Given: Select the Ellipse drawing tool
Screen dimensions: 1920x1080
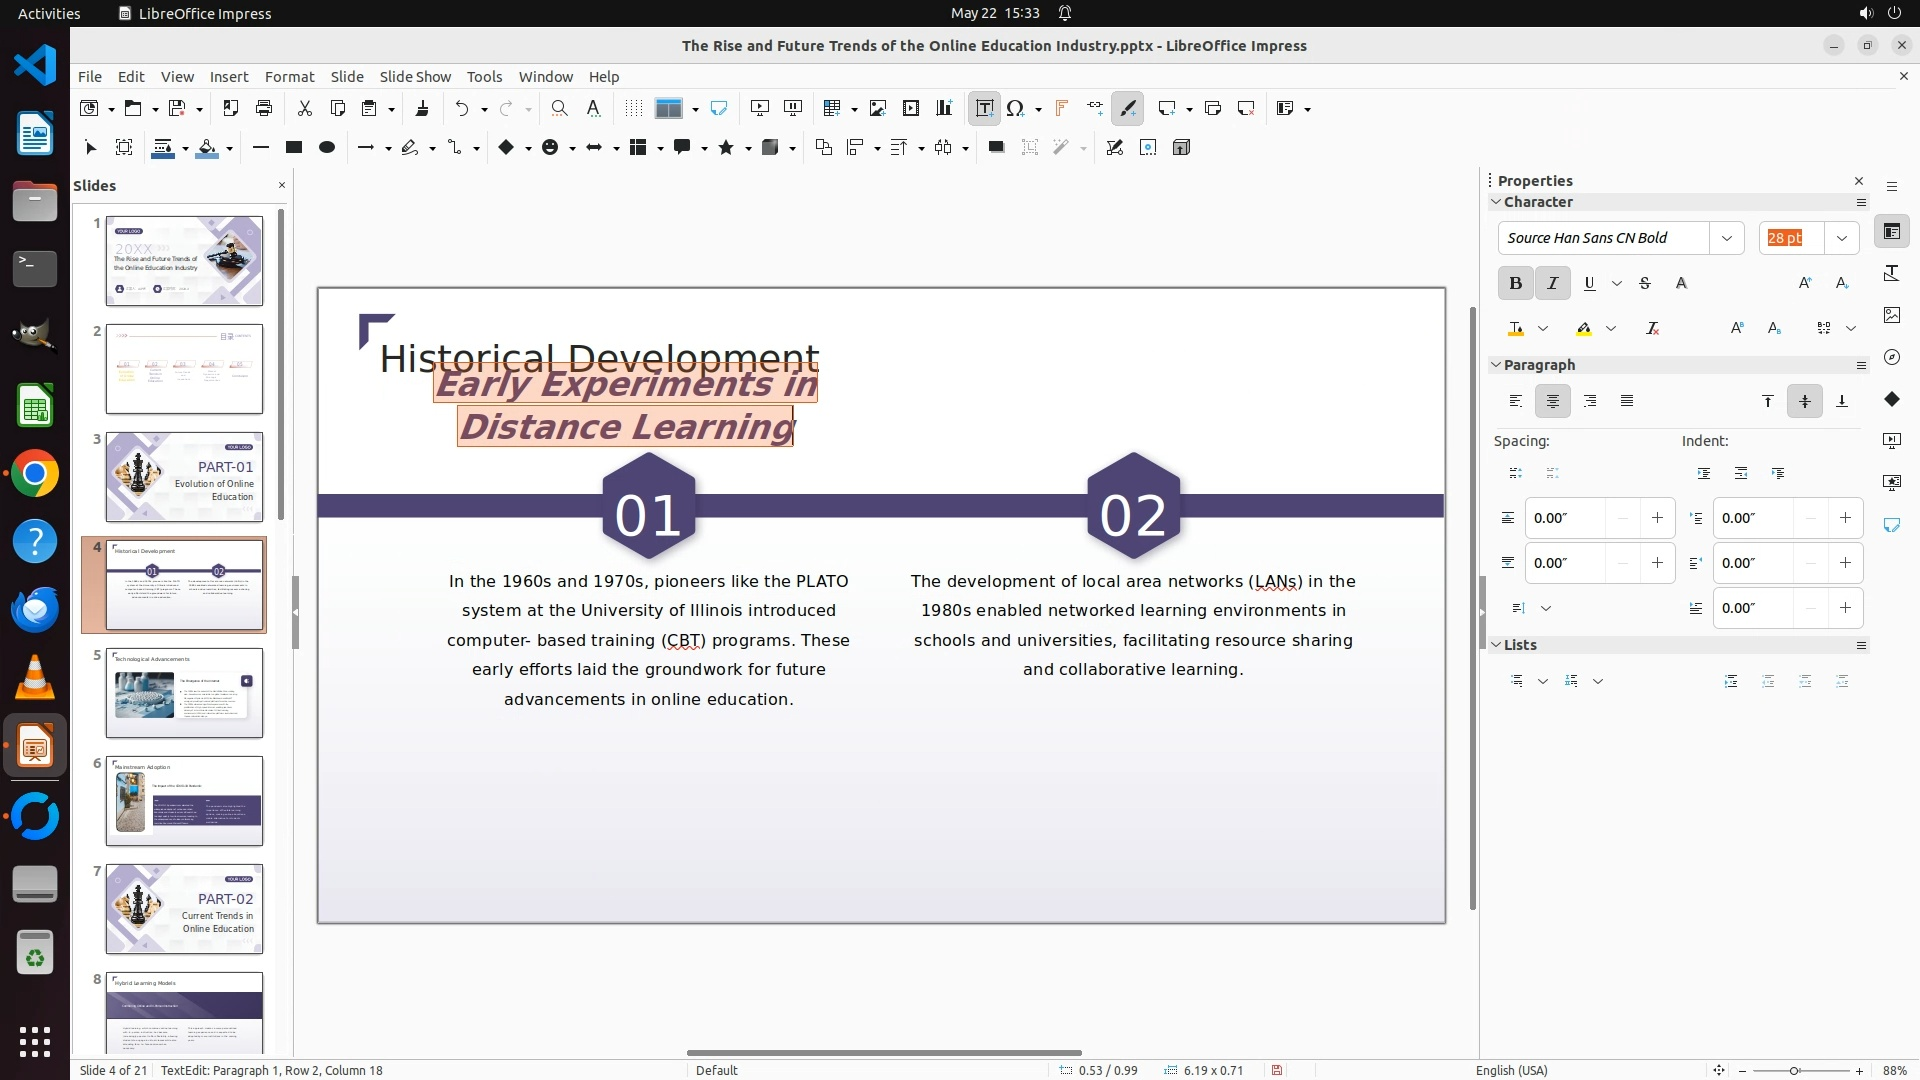Looking at the screenshot, I should click(x=326, y=147).
